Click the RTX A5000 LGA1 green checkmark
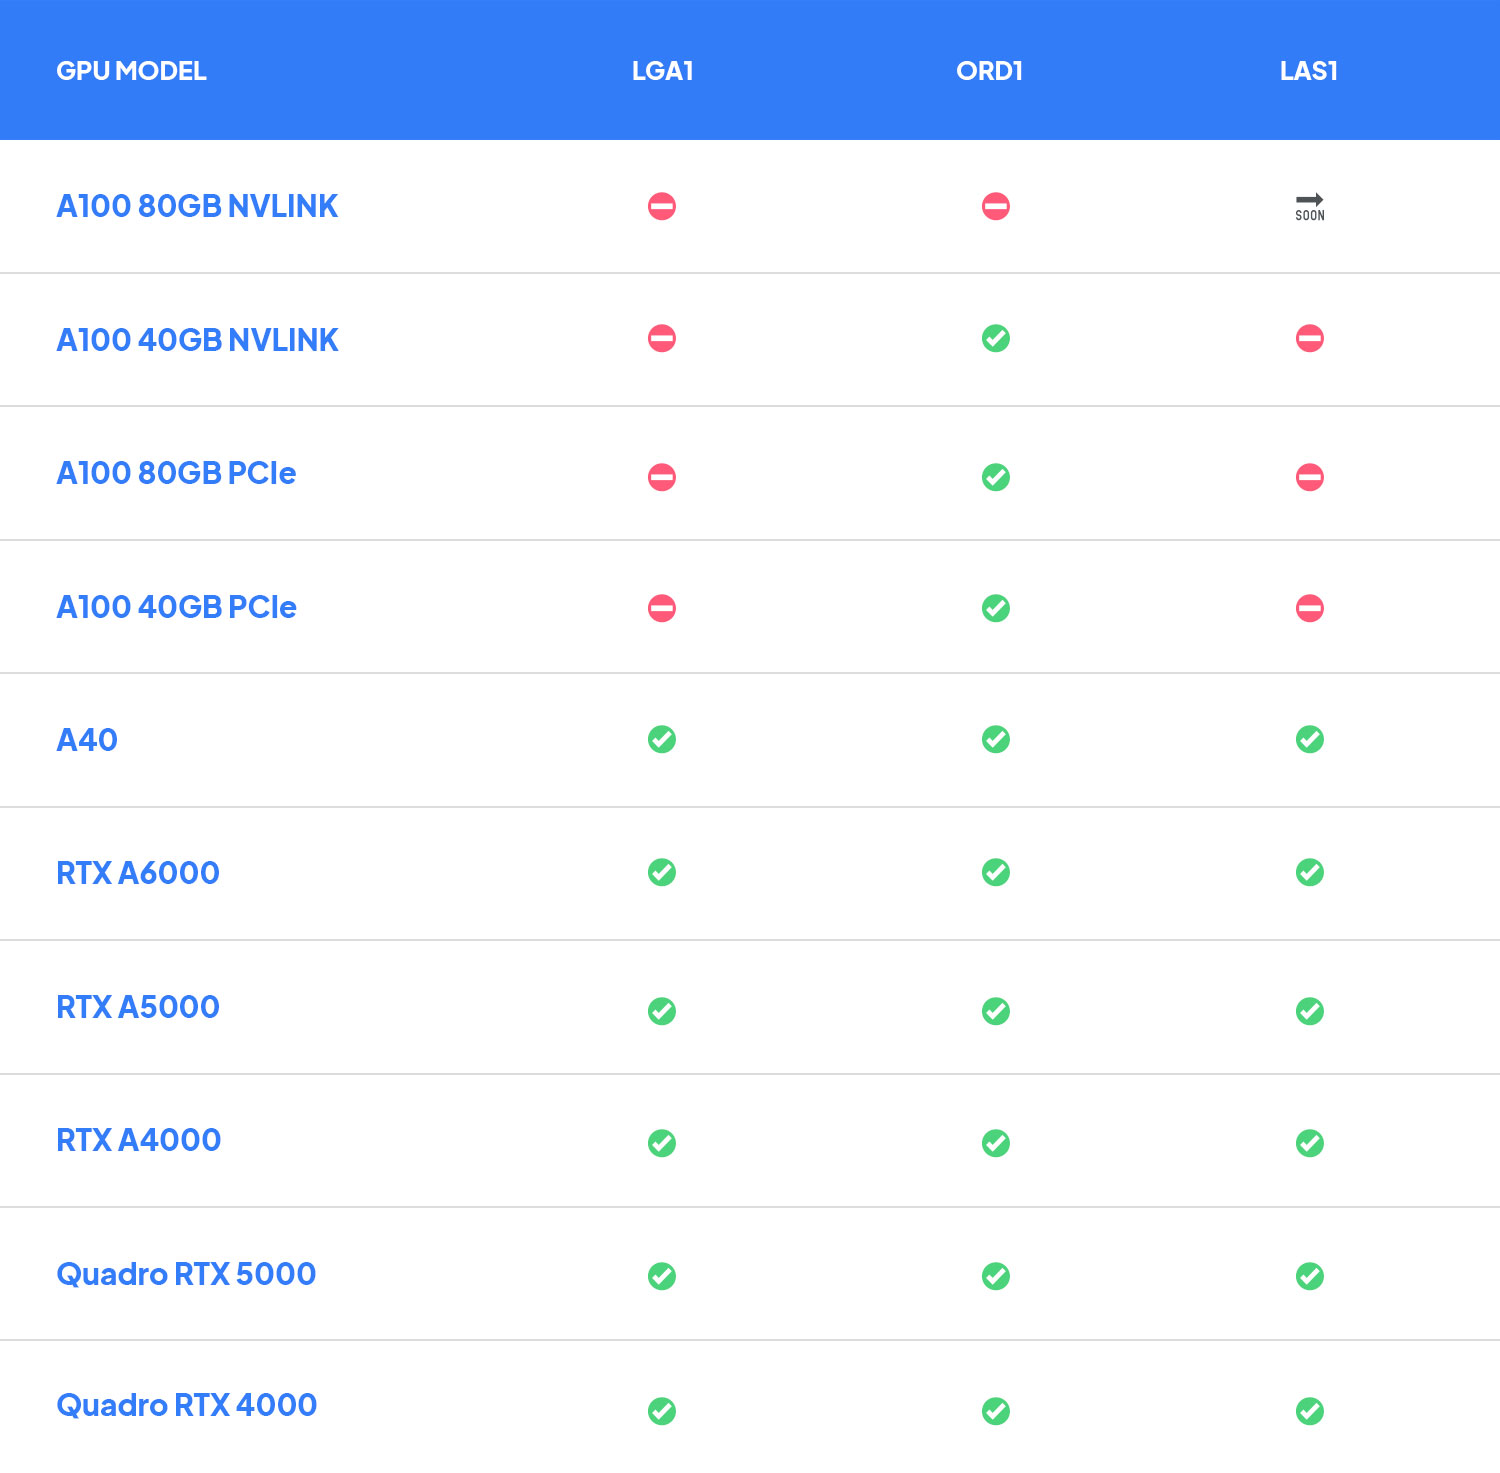Screen dimensions: 1500x1473 click(x=662, y=1011)
